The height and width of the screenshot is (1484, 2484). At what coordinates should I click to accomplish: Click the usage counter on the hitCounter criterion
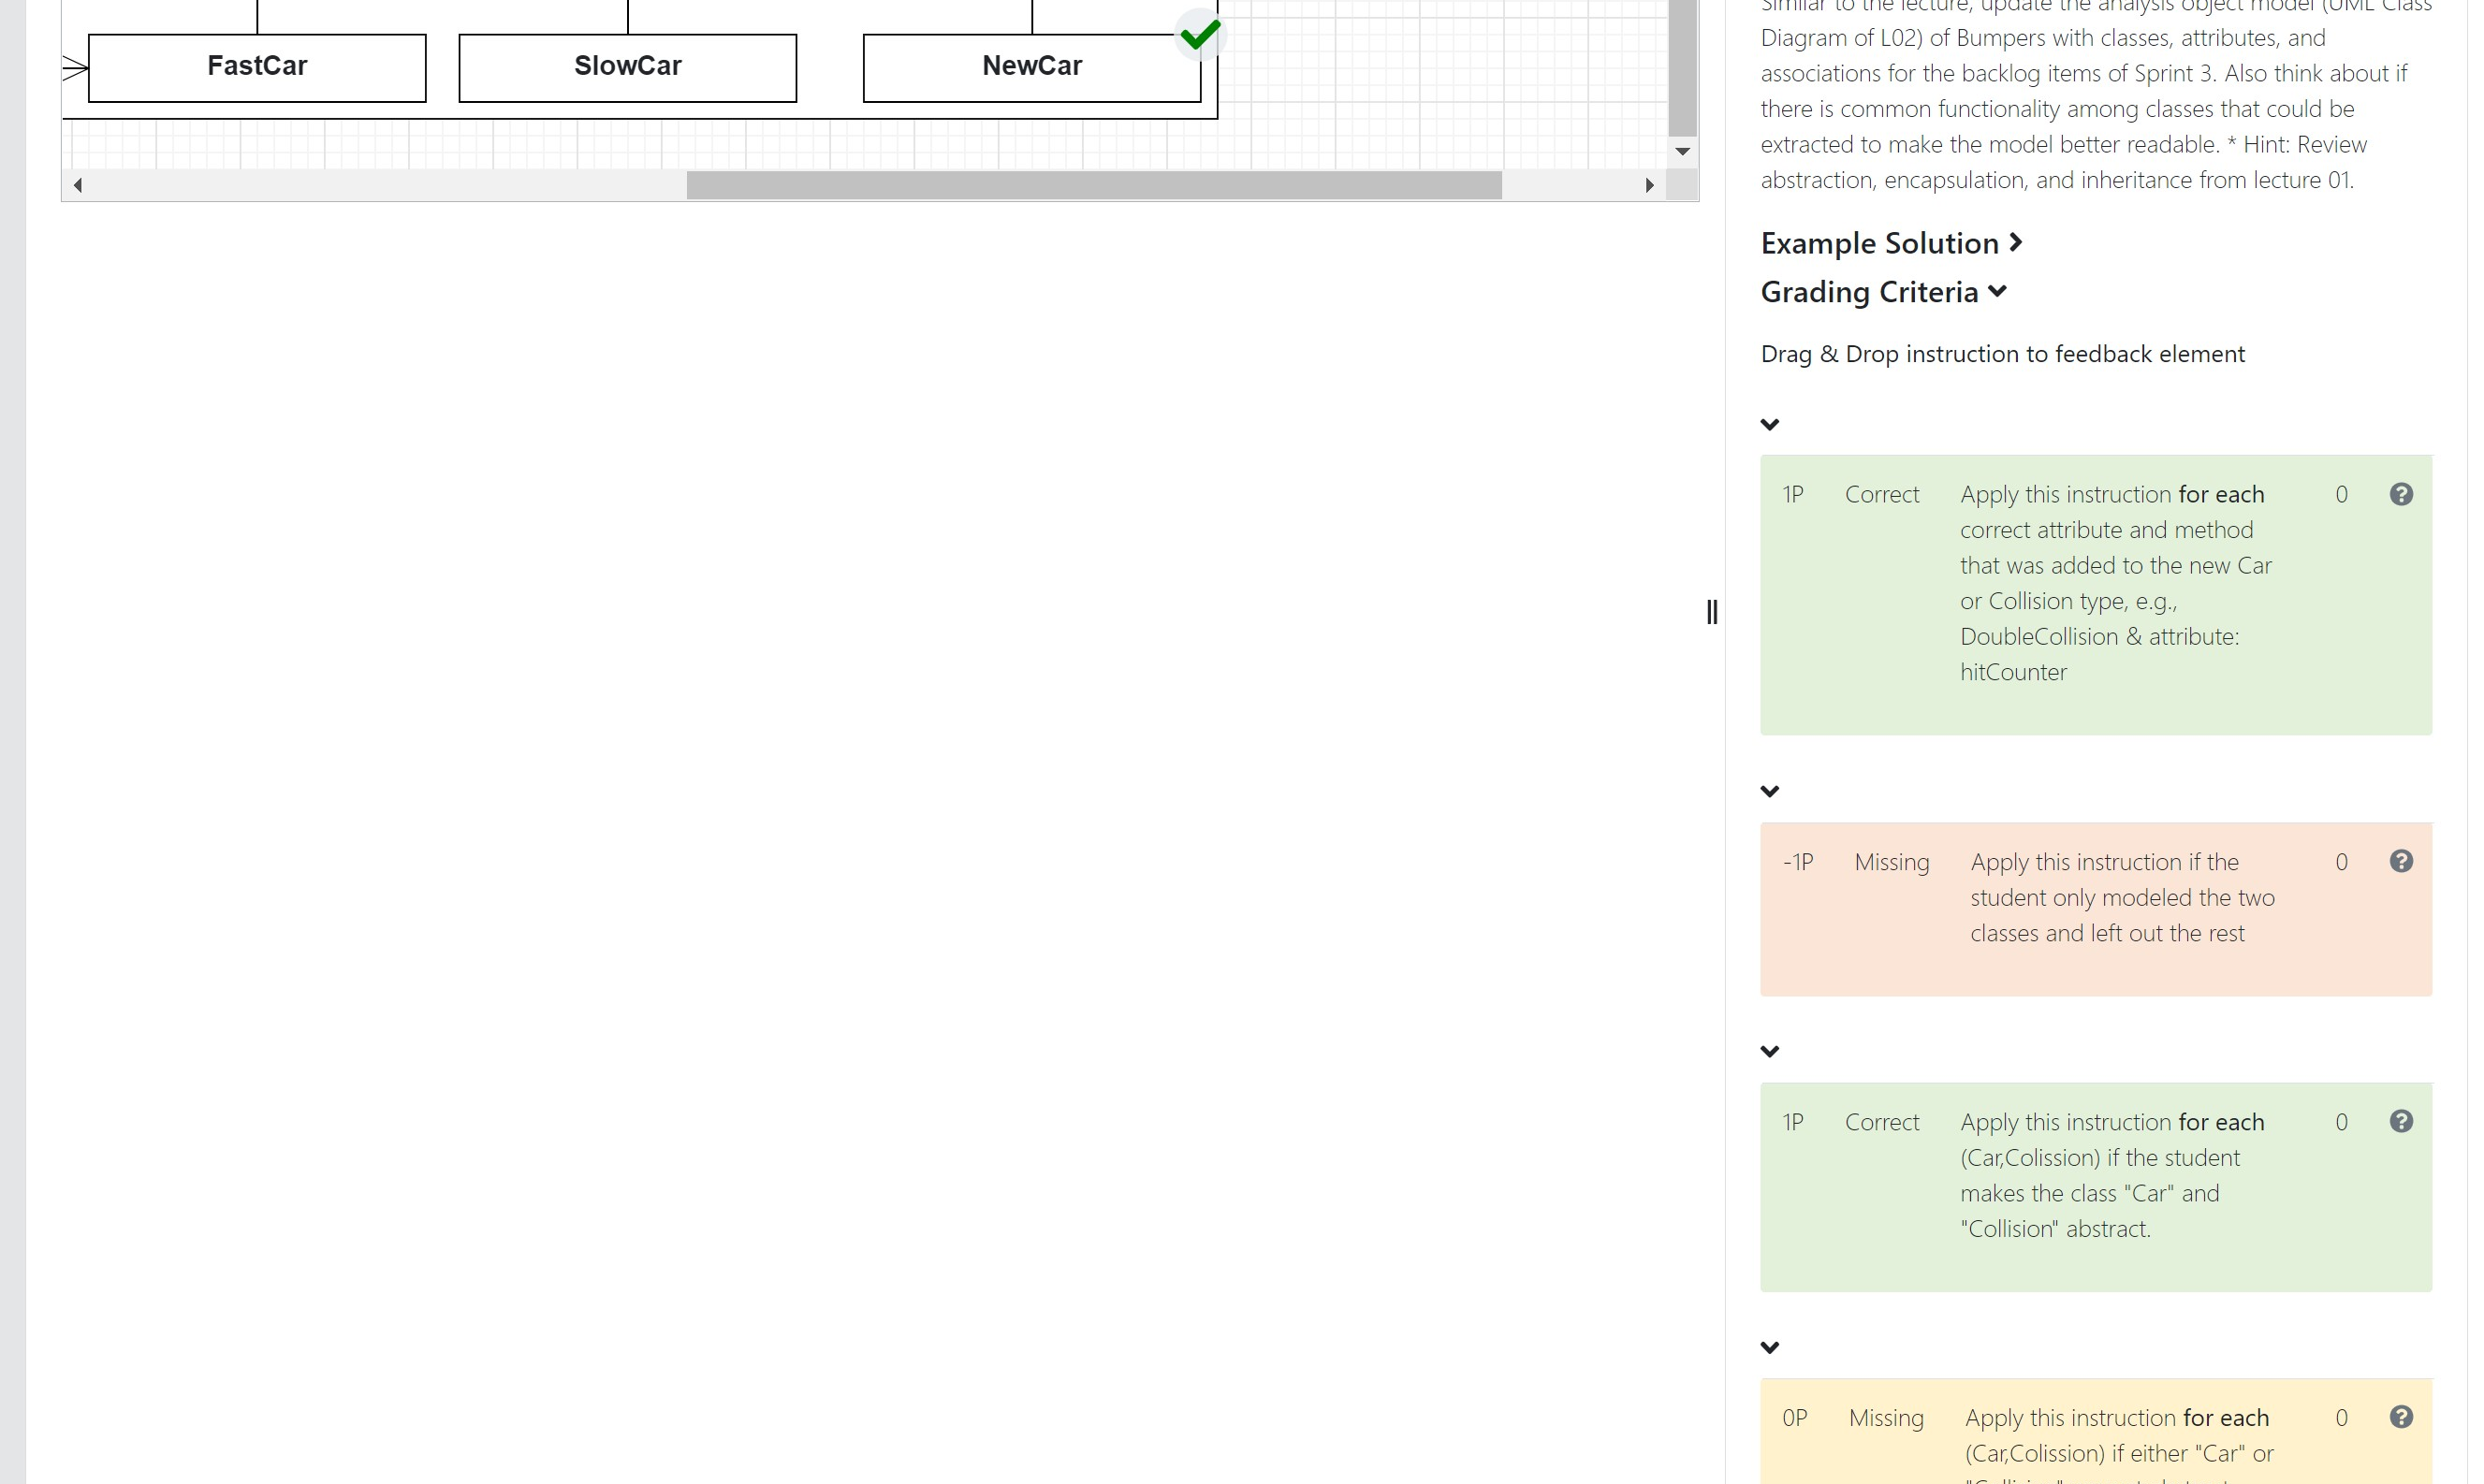tap(2340, 494)
